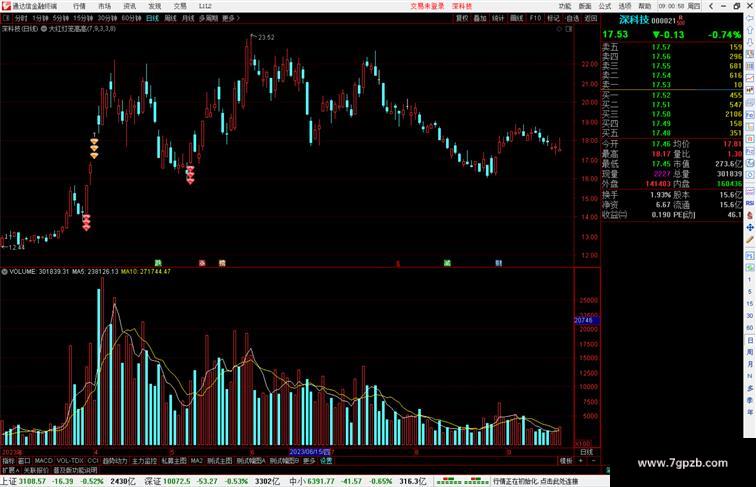Click the blue event marker under August candles
The height and width of the screenshot is (487, 756).
pos(499,263)
